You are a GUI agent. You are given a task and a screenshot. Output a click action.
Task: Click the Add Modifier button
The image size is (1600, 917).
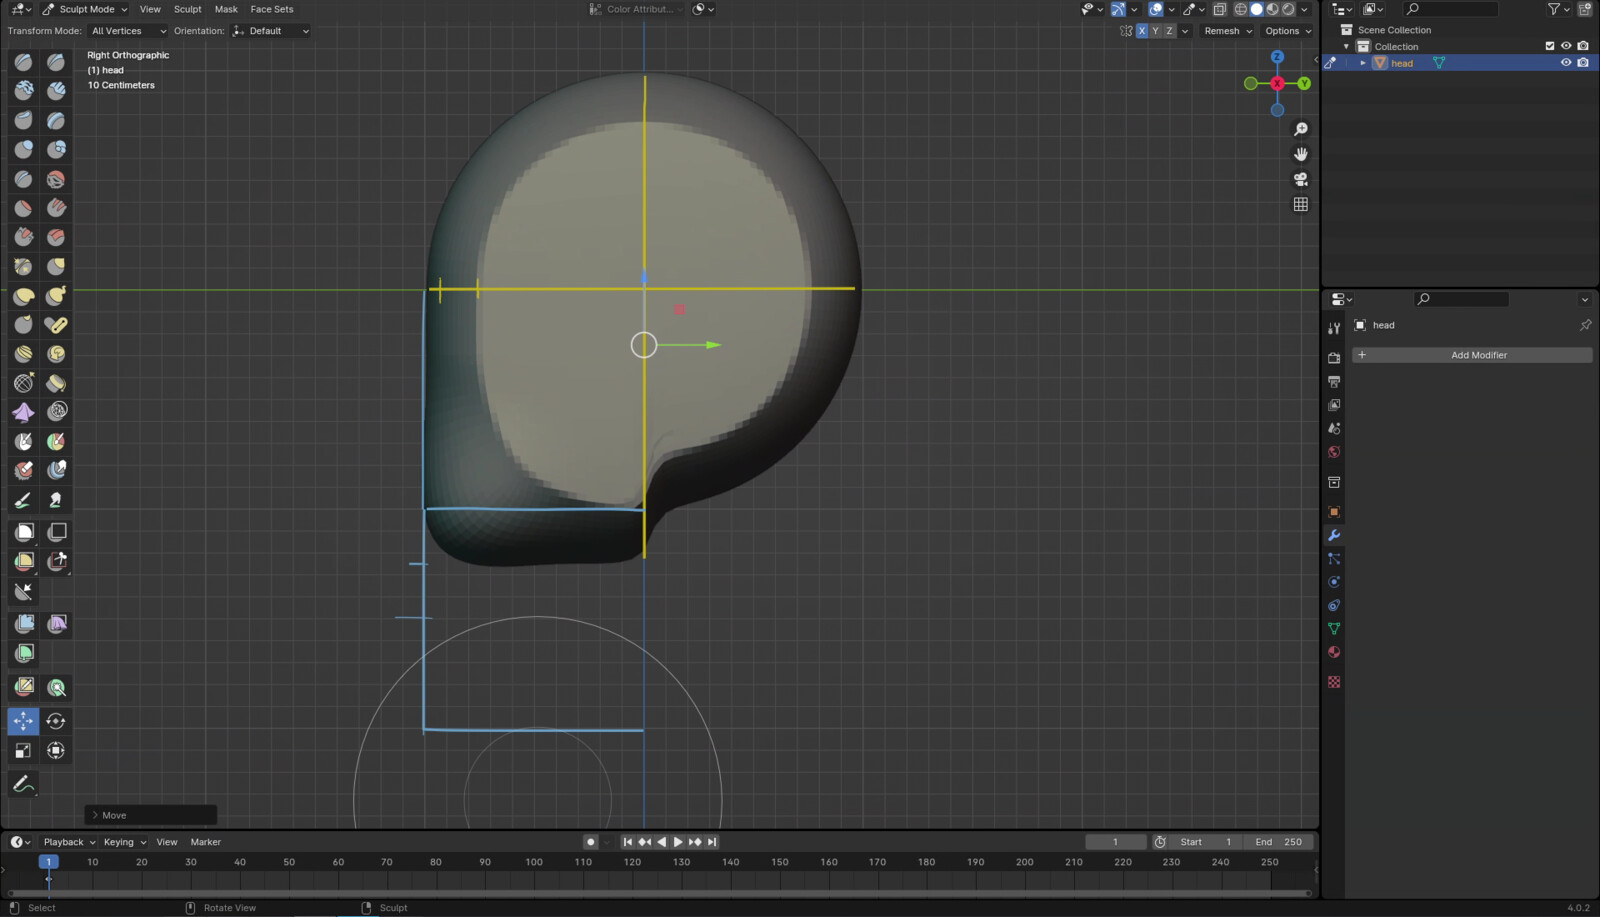tap(1472, 355)
